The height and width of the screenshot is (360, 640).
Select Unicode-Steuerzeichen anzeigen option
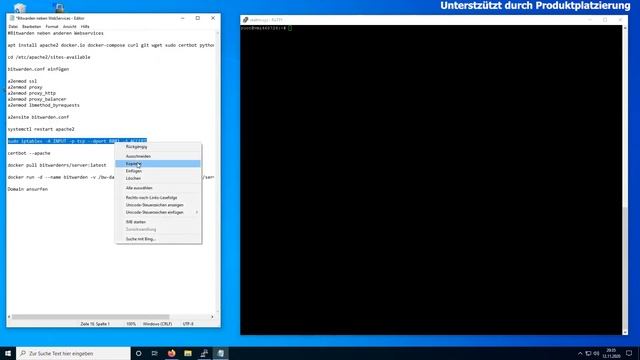[x=158, y=205]
